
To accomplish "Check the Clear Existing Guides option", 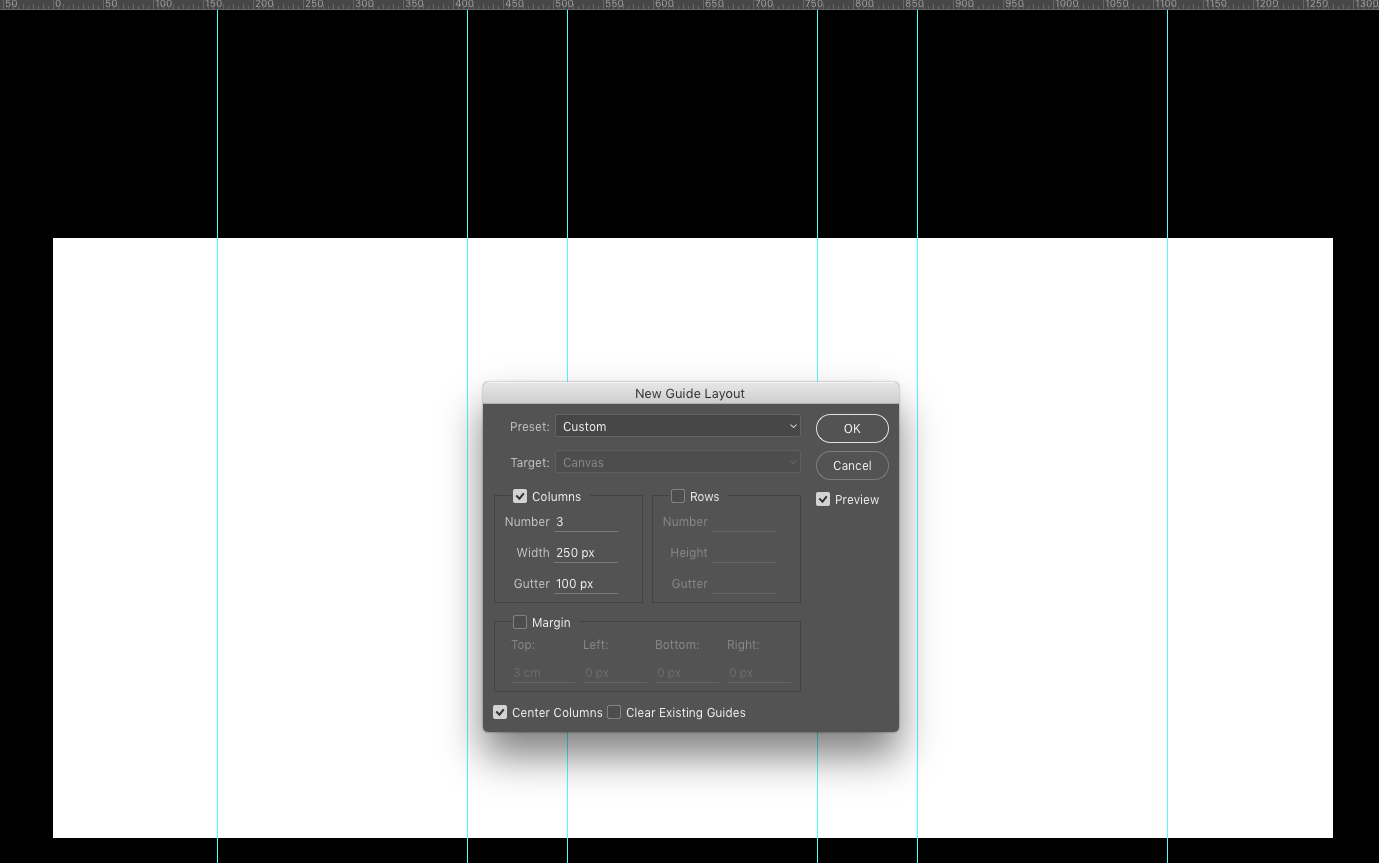I will coord(614,712).
